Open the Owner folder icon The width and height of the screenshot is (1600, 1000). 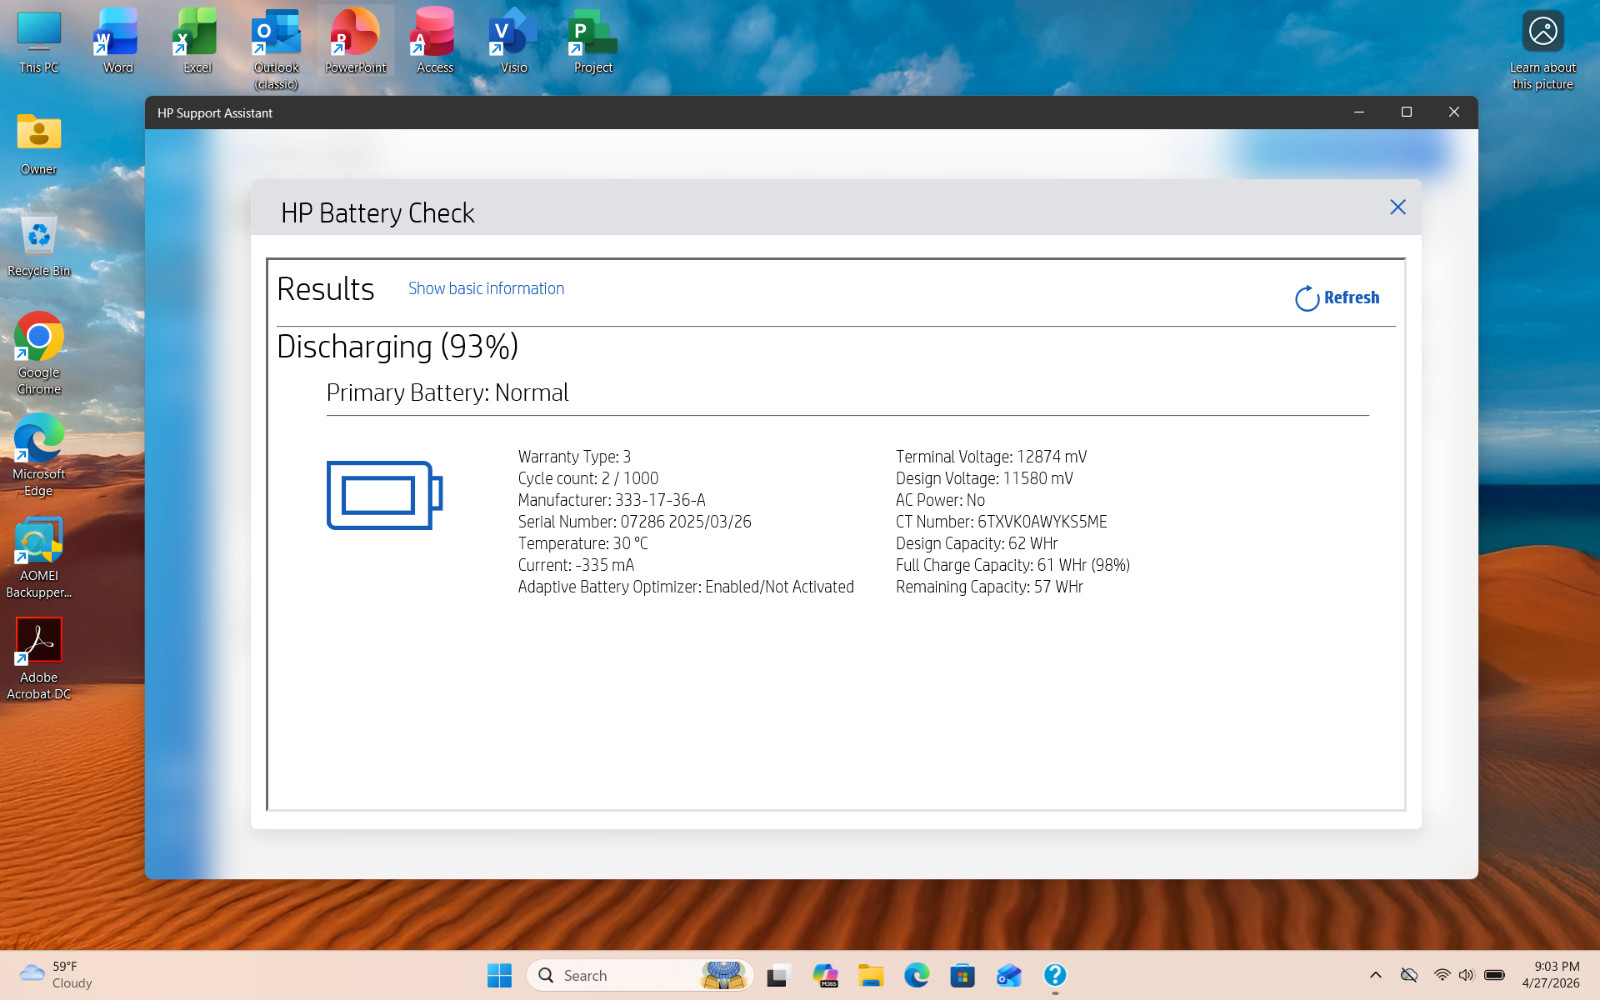(x=39, y=145)
